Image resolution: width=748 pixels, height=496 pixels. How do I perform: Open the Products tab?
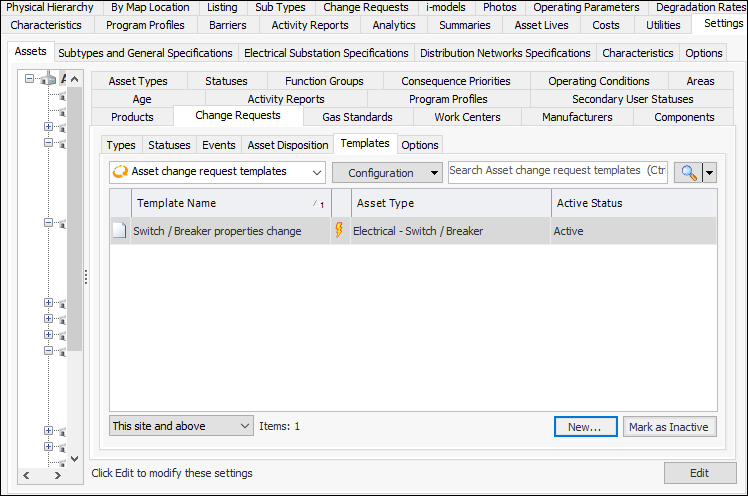tap(132, 117)
